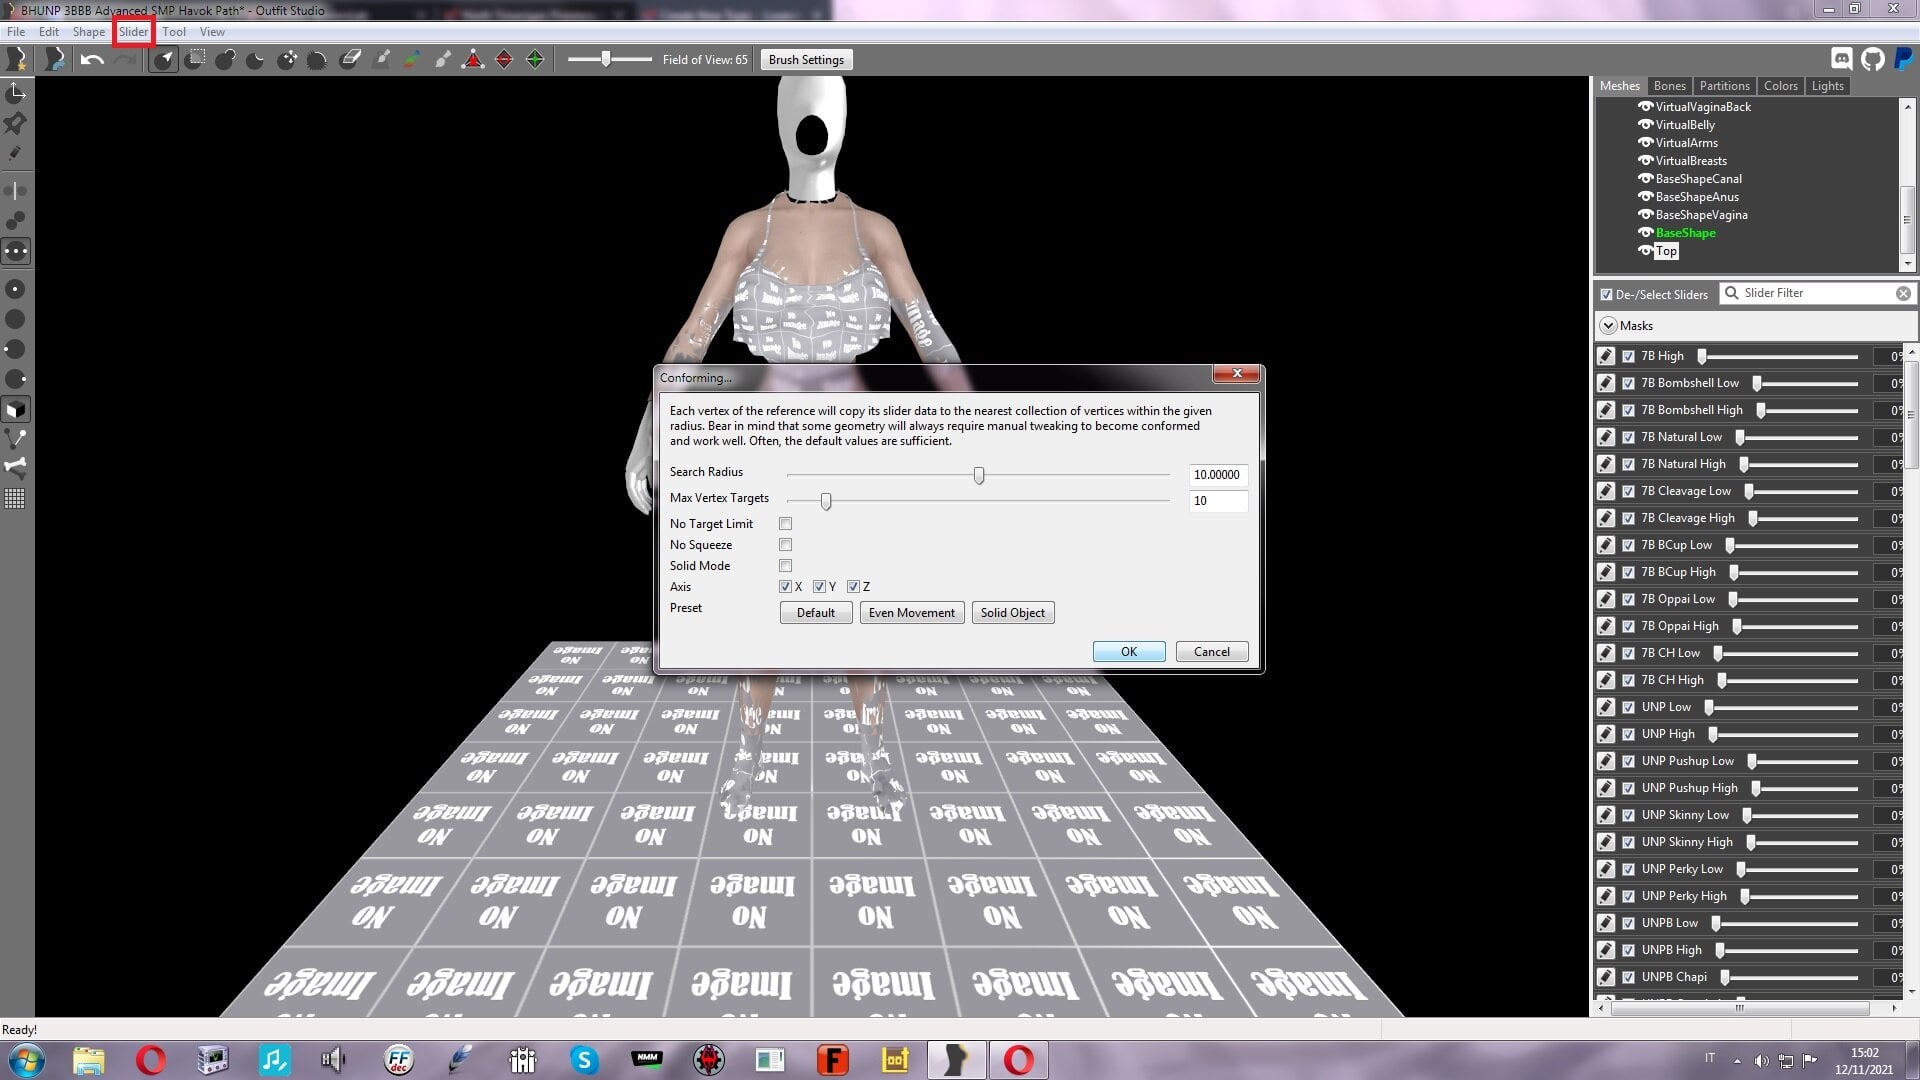The height and width of the screenshot is (1080, 1920).
Task: Toggle Edit Connected Only icon
Action: pos(16,220)
